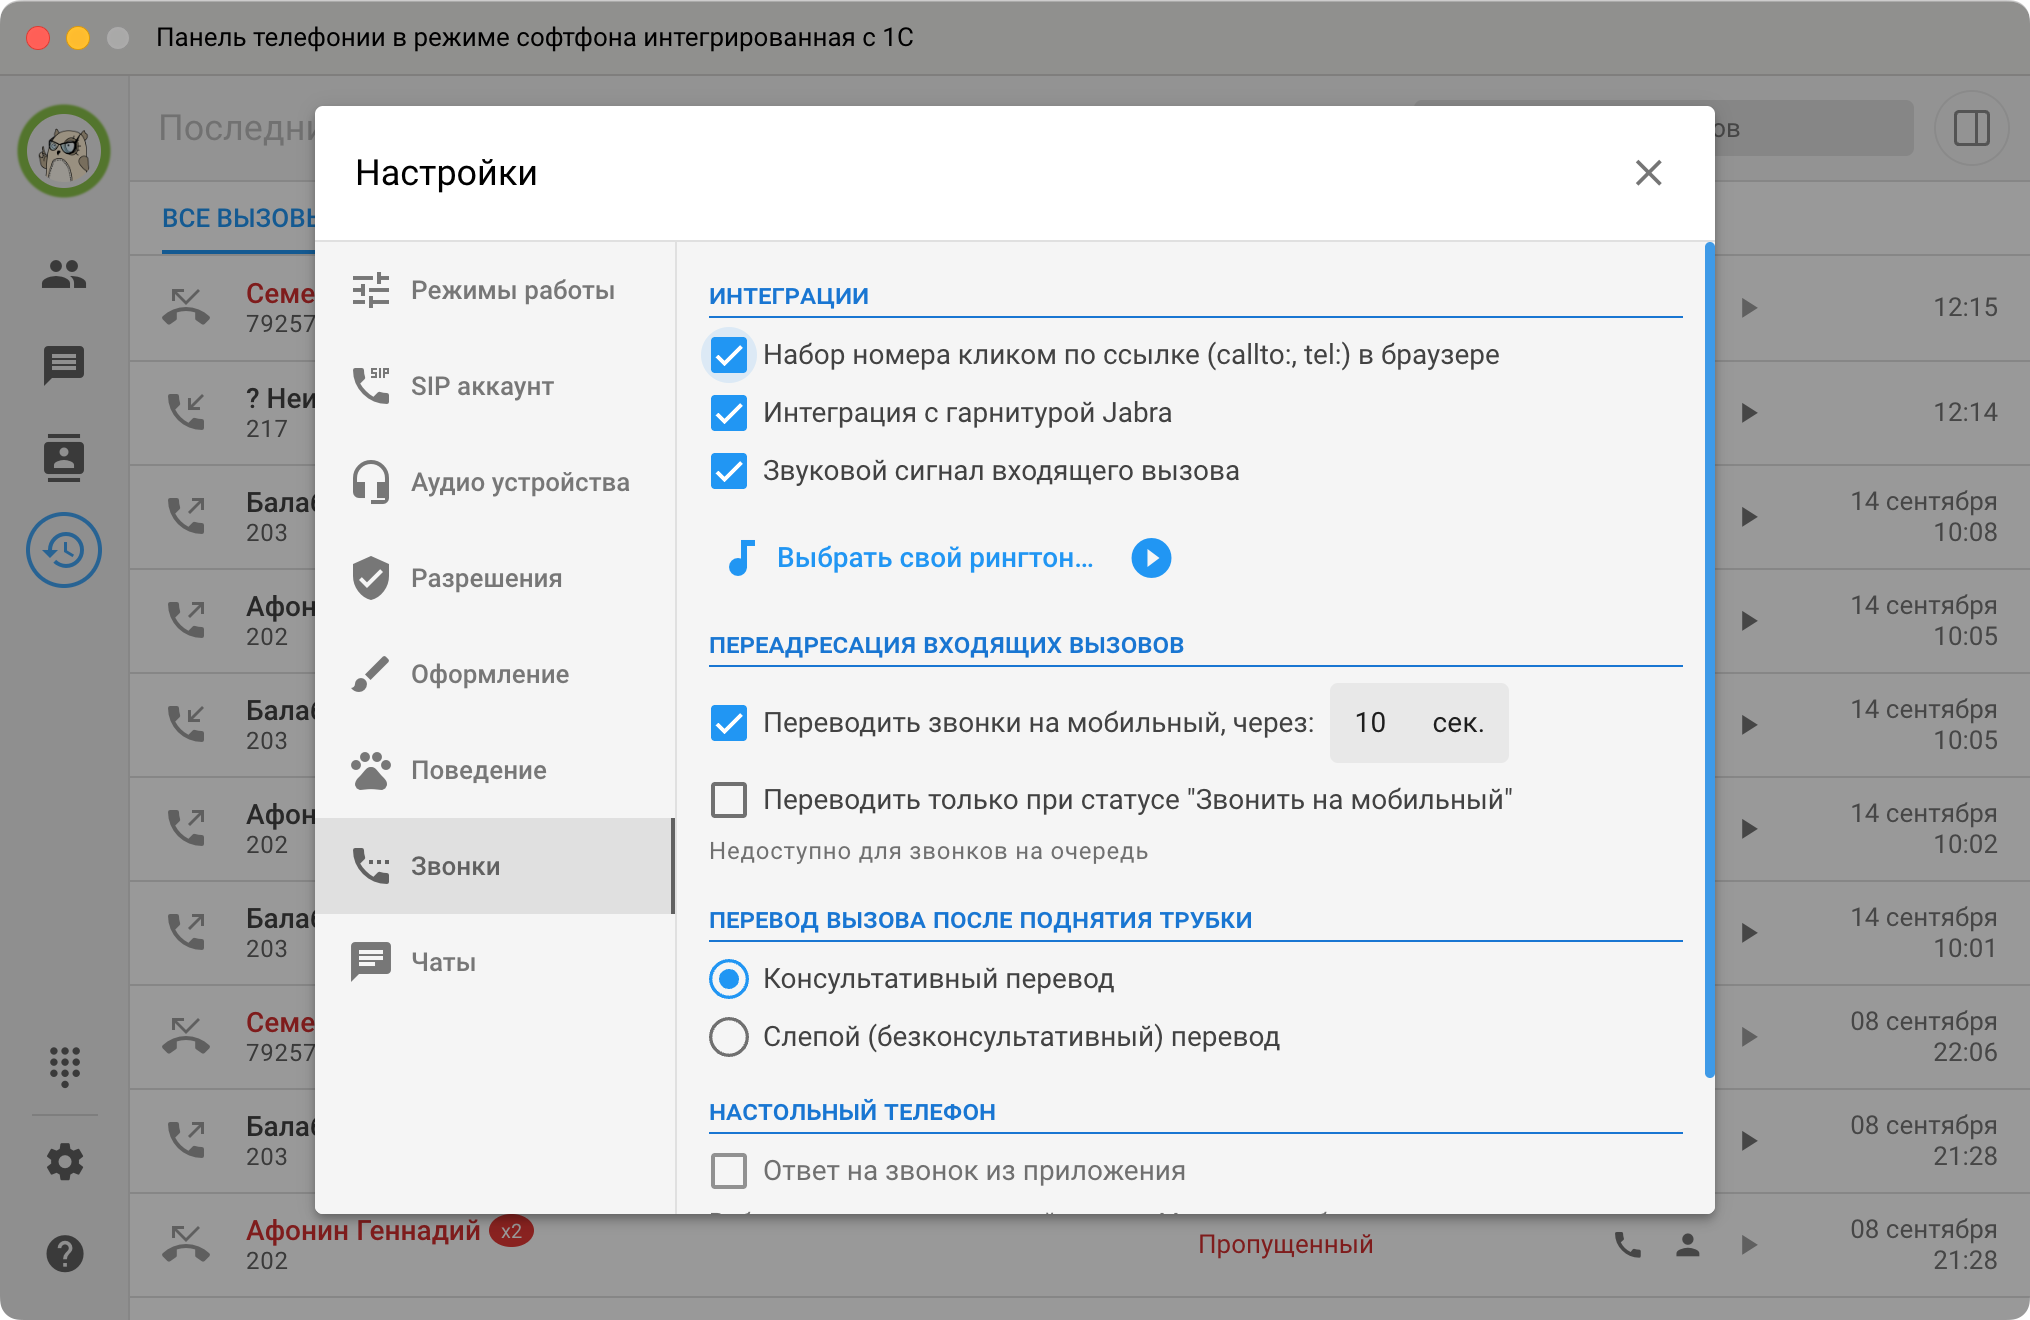Open the contacts group icon in sidebar
This screenshot has height=1320, width=2030.
pyautogui.click(x=64, y=274)
